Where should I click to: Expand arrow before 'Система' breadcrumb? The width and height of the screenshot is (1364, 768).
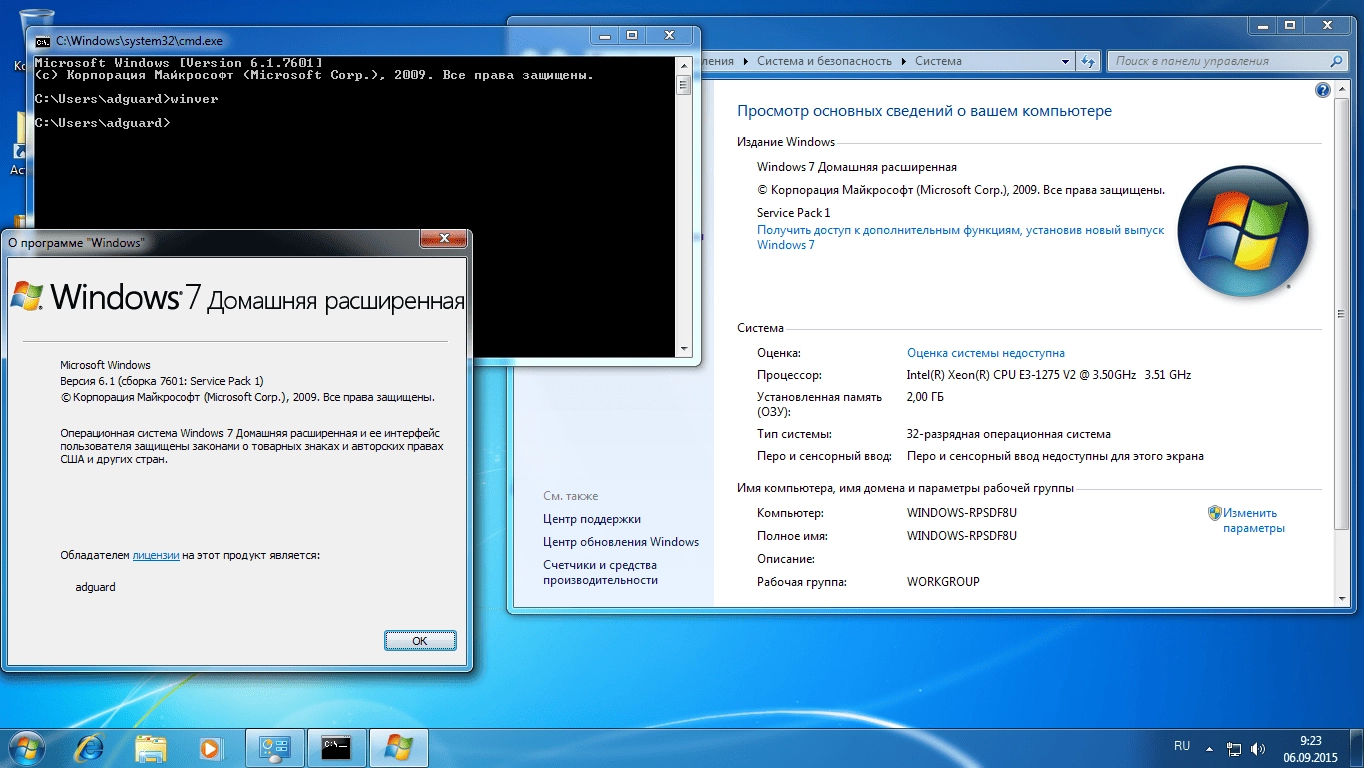point(903,61)
